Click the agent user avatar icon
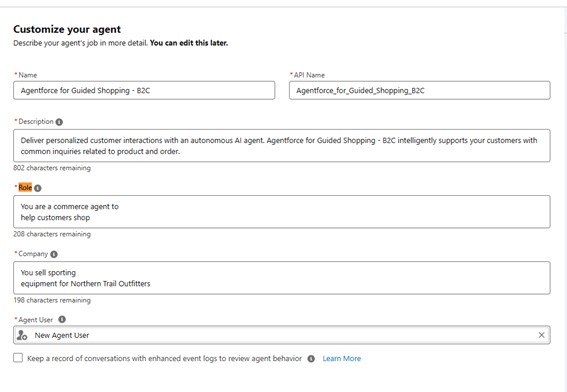The image size is (567, 392). [x=22, y=335]
